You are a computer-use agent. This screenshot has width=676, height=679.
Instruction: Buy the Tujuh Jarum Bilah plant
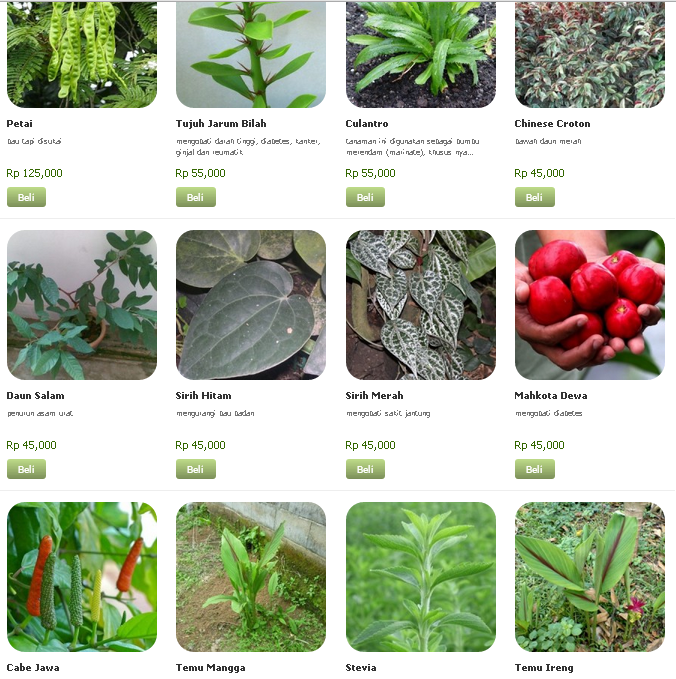pos(196,197)
